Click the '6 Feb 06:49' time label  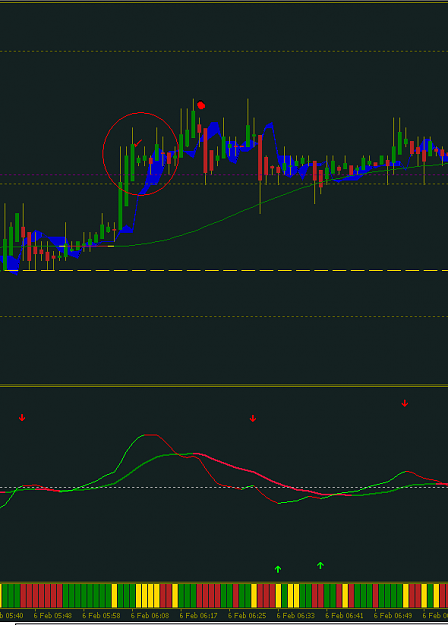tap(393, 615)
